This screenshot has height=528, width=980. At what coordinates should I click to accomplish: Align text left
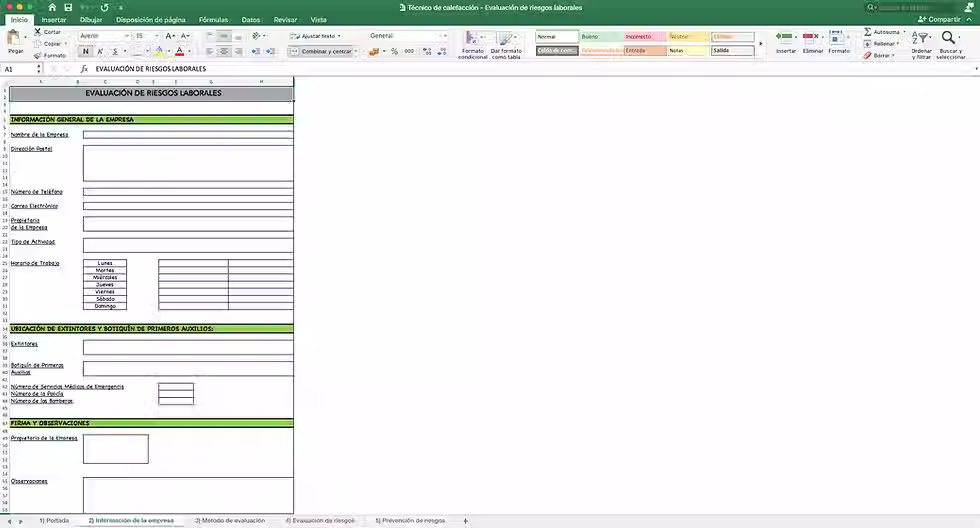(x=209, y=51)
